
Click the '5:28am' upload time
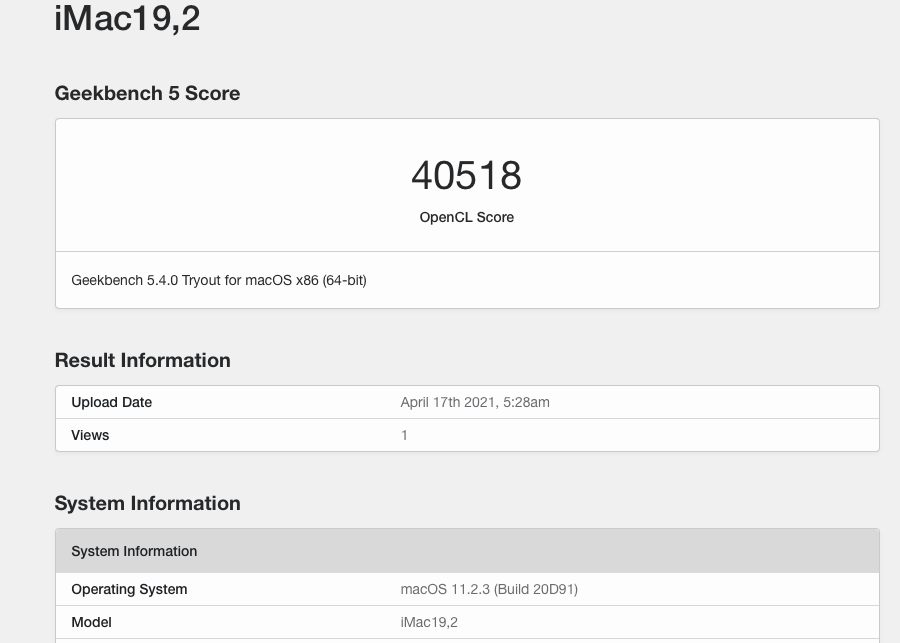[x=525, y=402]
